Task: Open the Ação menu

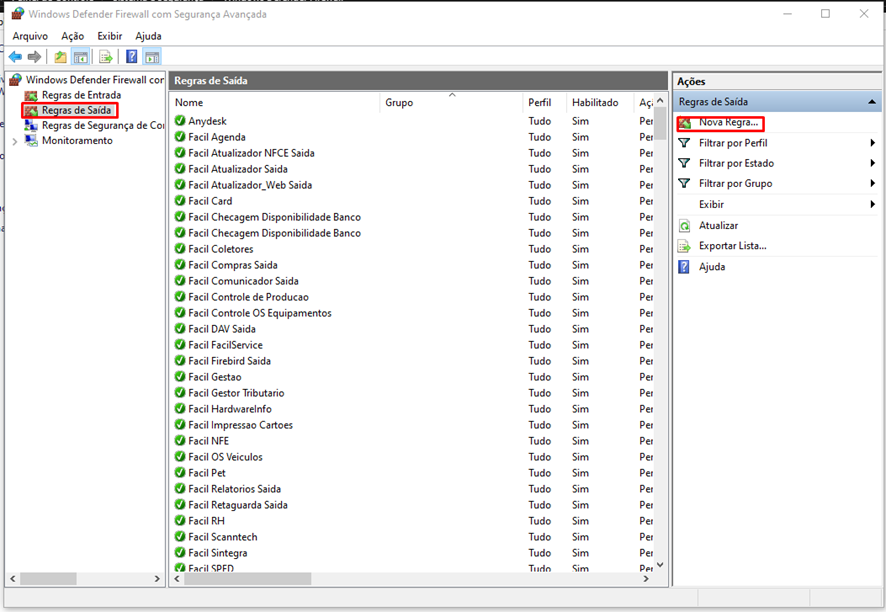Action: point(72,36)
